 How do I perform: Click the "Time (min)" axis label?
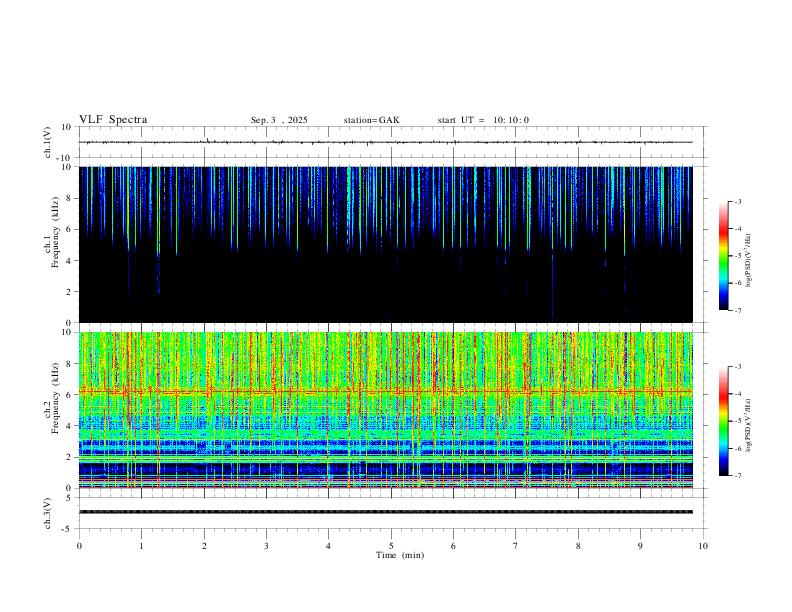[400, 555]
